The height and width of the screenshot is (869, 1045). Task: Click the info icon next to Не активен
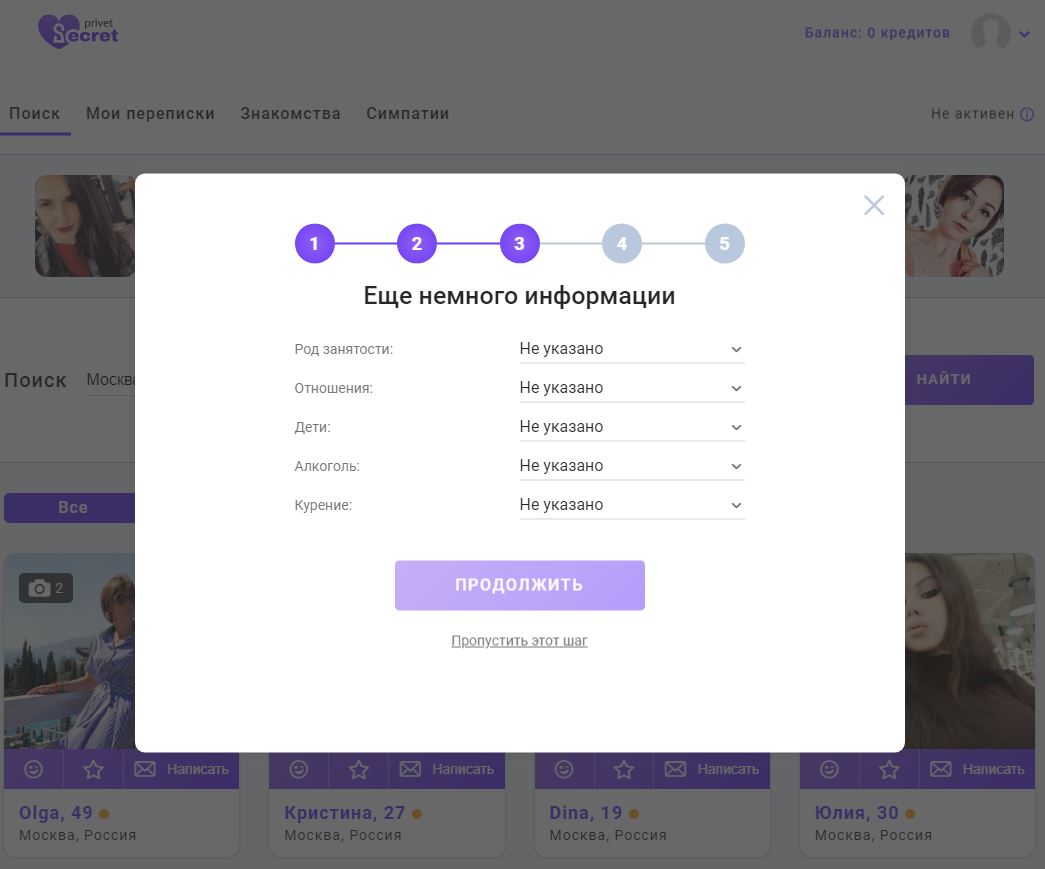tap(1027, 114)
